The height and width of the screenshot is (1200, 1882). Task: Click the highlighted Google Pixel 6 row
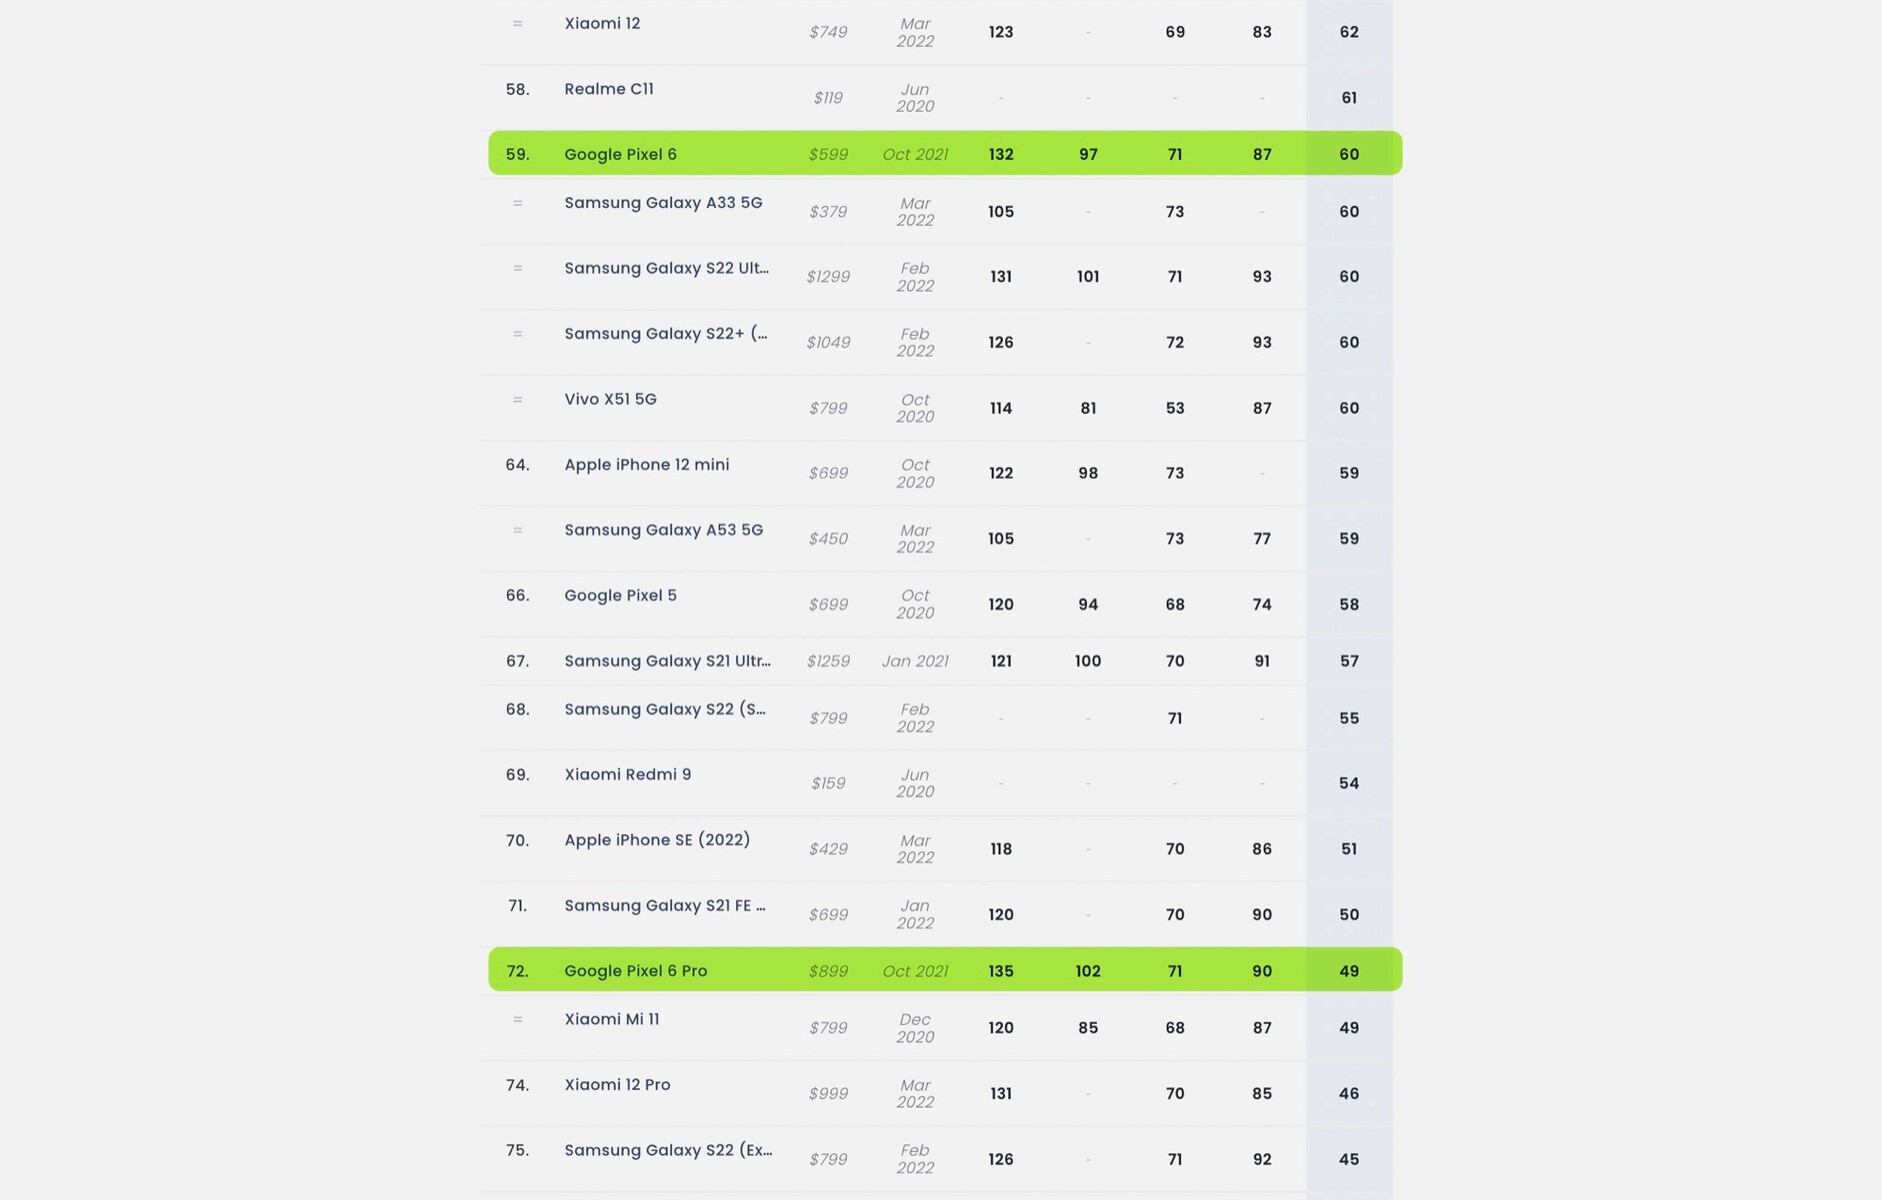(x=945, y=153)
